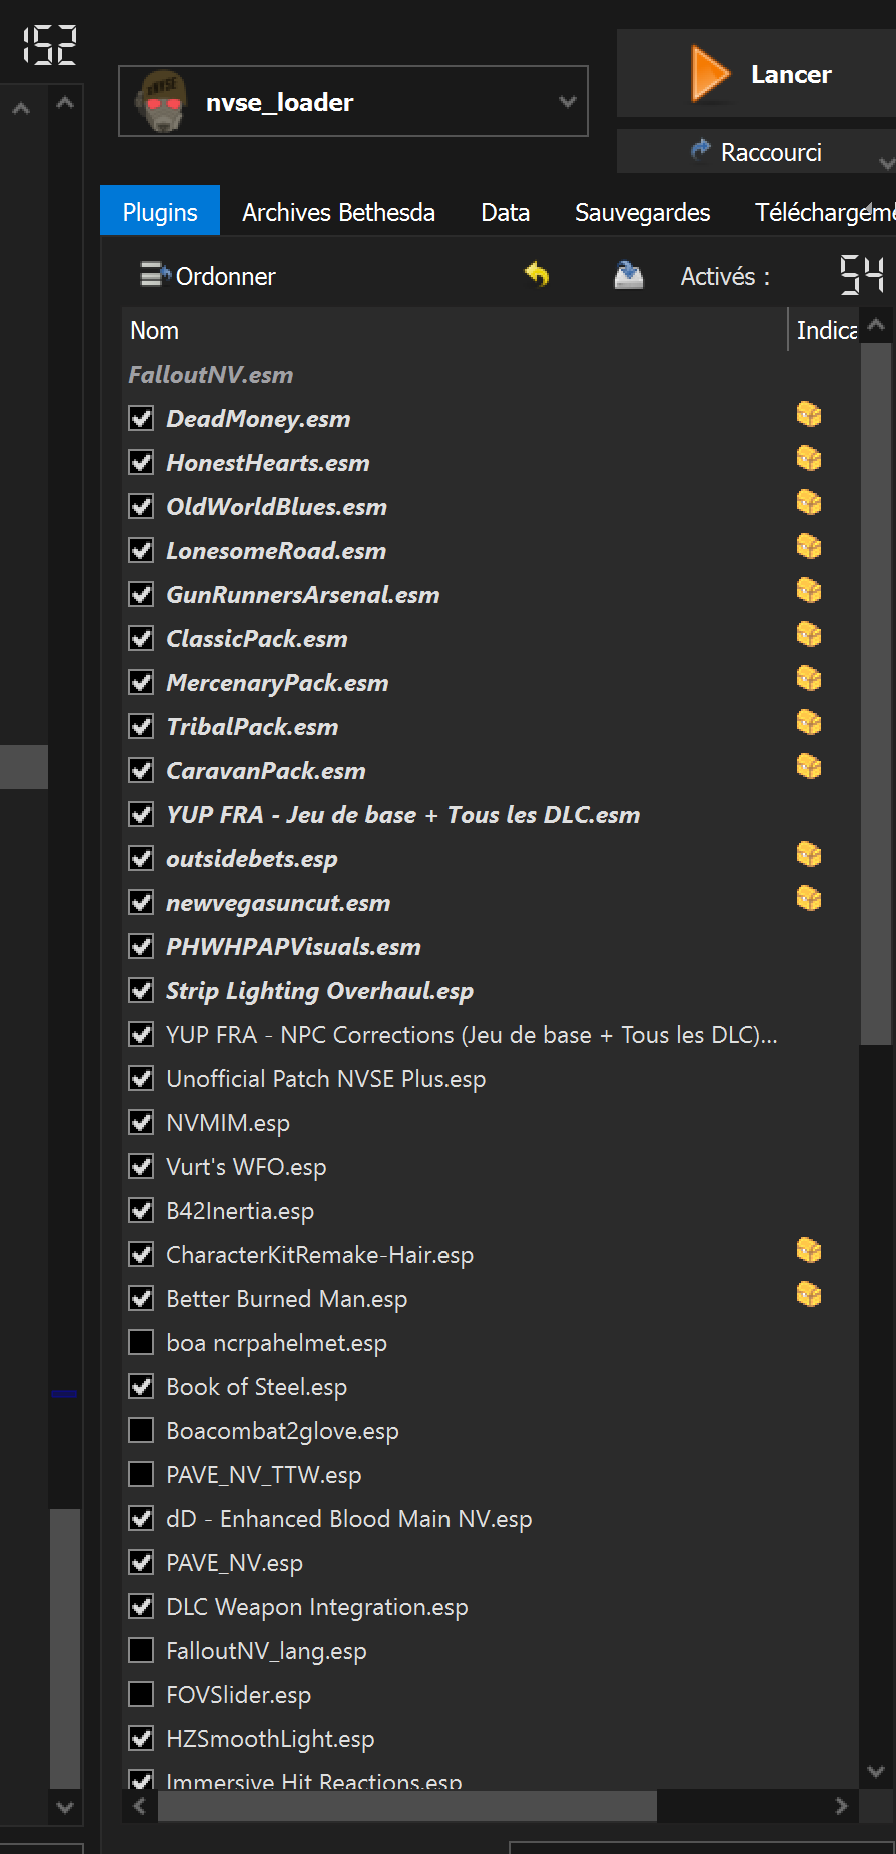Disable the DeadMoney.esm plugin checkbox
Screen dimensions: 896x1854
click(x=141, y=418)
